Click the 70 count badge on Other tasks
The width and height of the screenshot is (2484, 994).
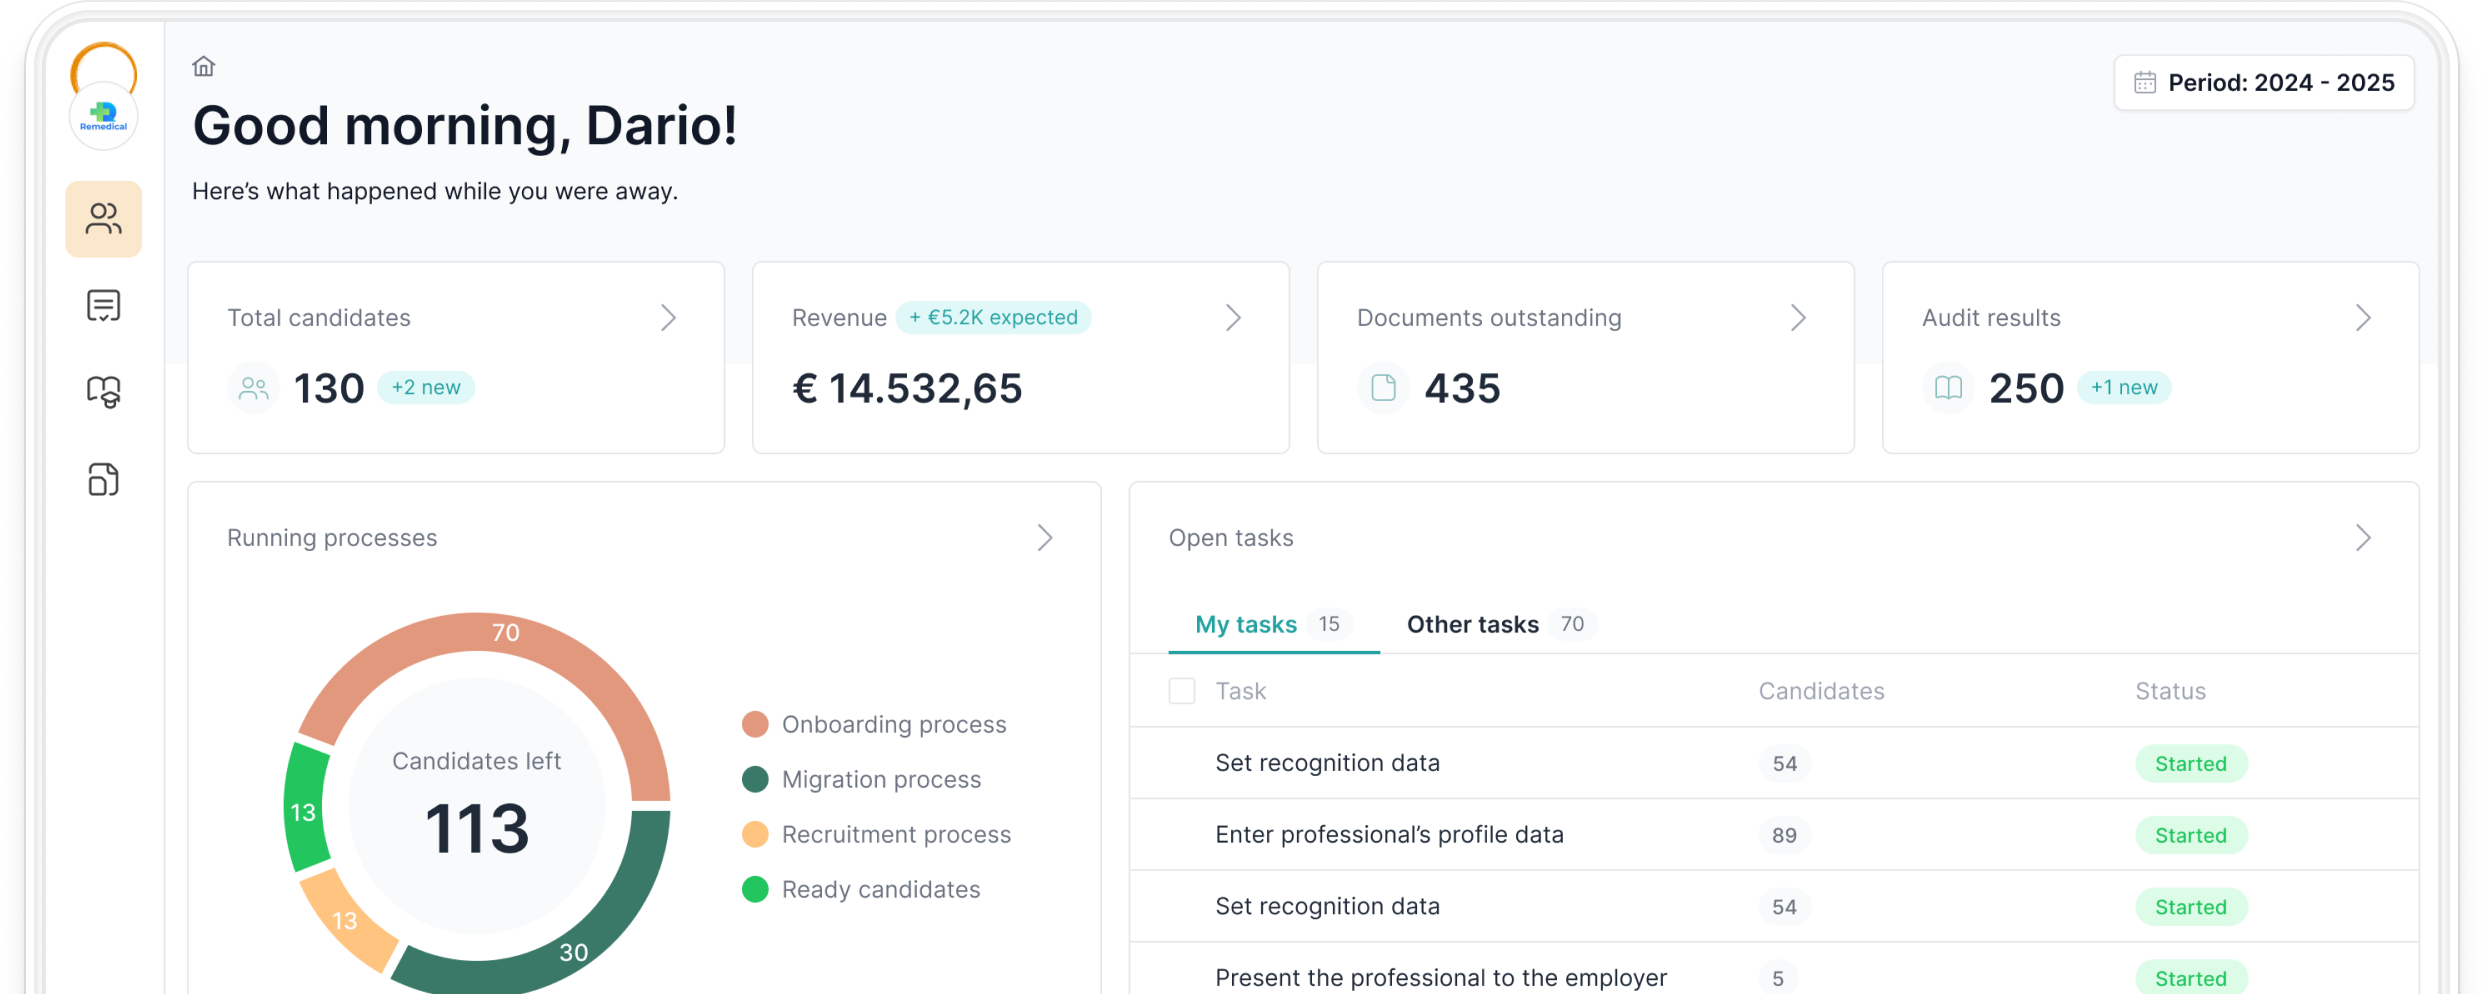click(1572, 624)
